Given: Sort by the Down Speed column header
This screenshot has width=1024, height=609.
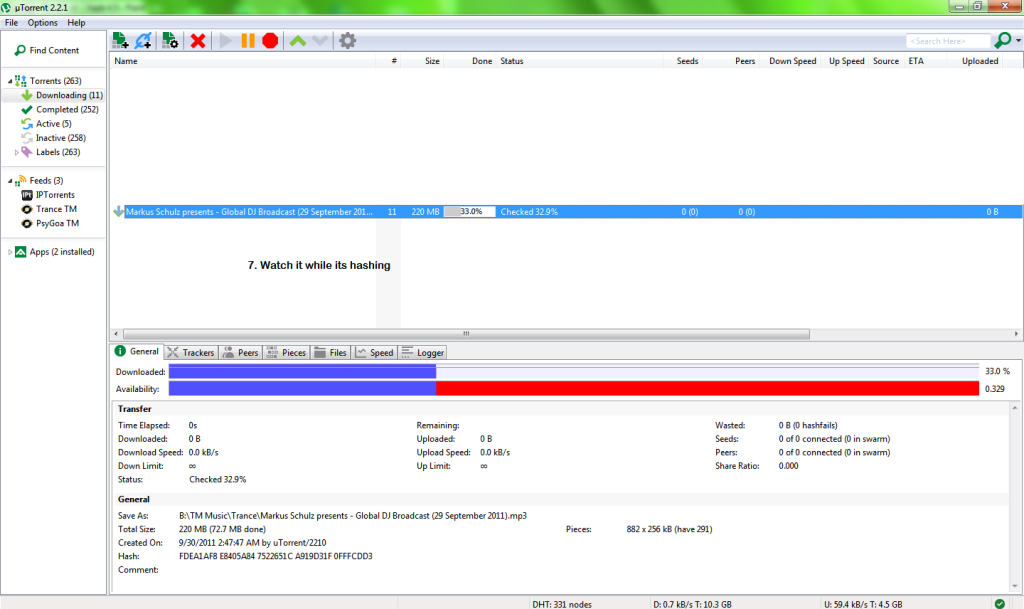Looking at the screenshot, I should pyautogui.click(x=792, y=61).
